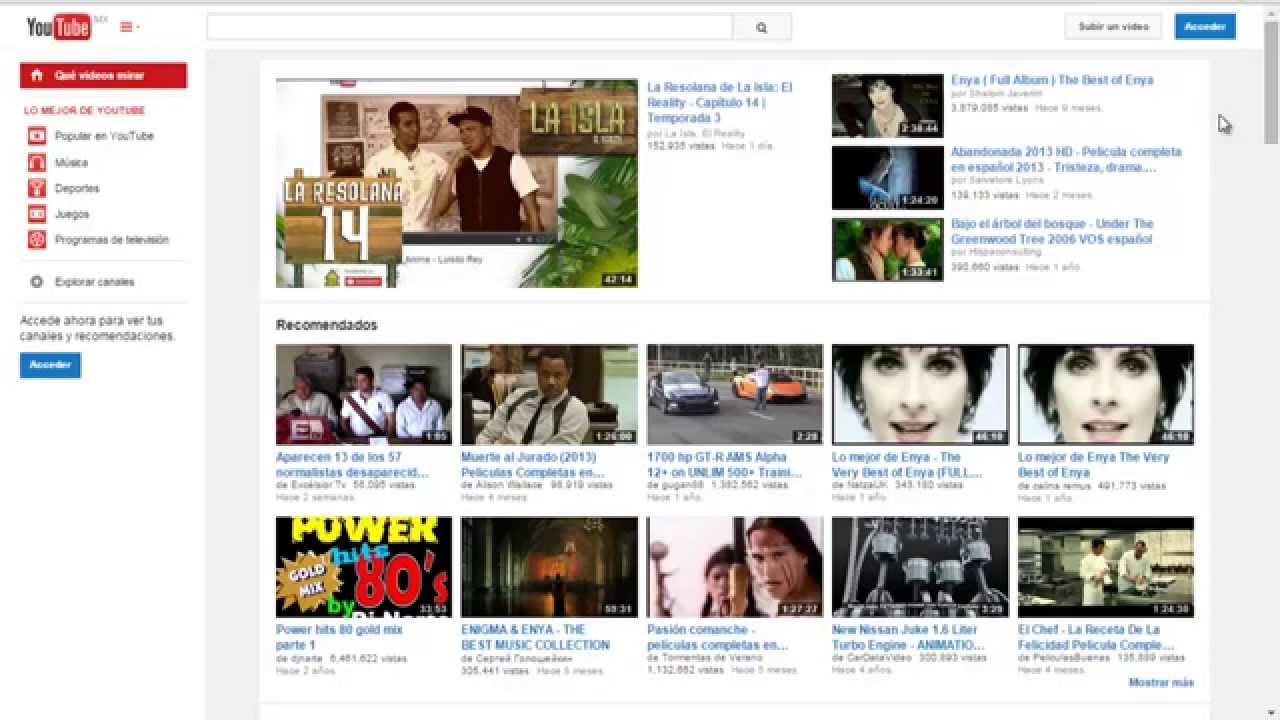Click the Explorar canales plus icon

(37, 282)
